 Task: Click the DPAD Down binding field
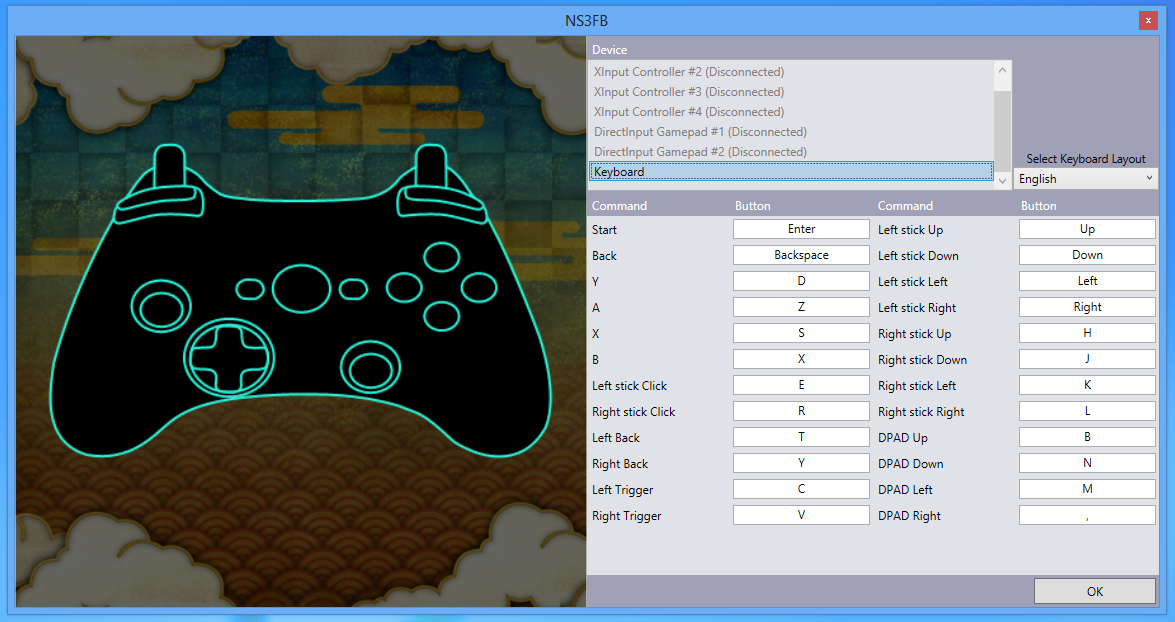point(1087,463)
